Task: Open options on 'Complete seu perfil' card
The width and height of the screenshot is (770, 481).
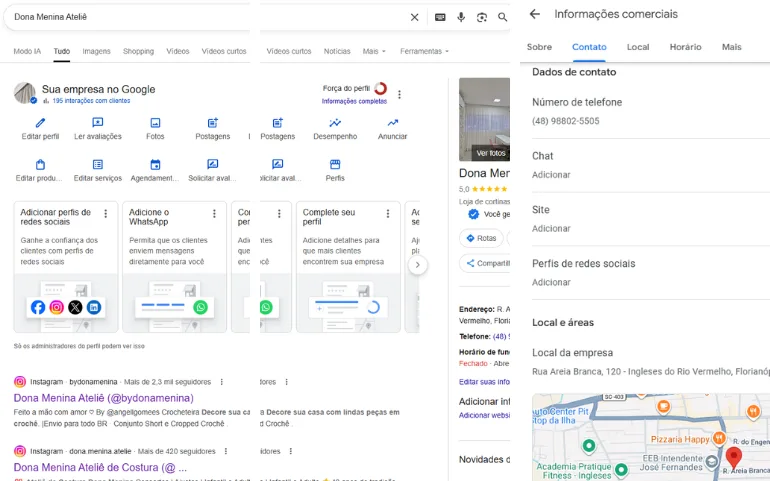Action: (x=388, y=214)
